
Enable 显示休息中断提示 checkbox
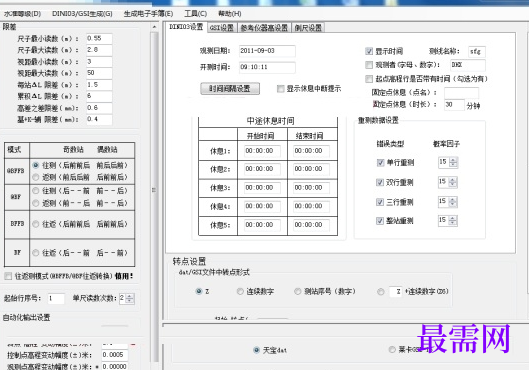coord(280,89)
